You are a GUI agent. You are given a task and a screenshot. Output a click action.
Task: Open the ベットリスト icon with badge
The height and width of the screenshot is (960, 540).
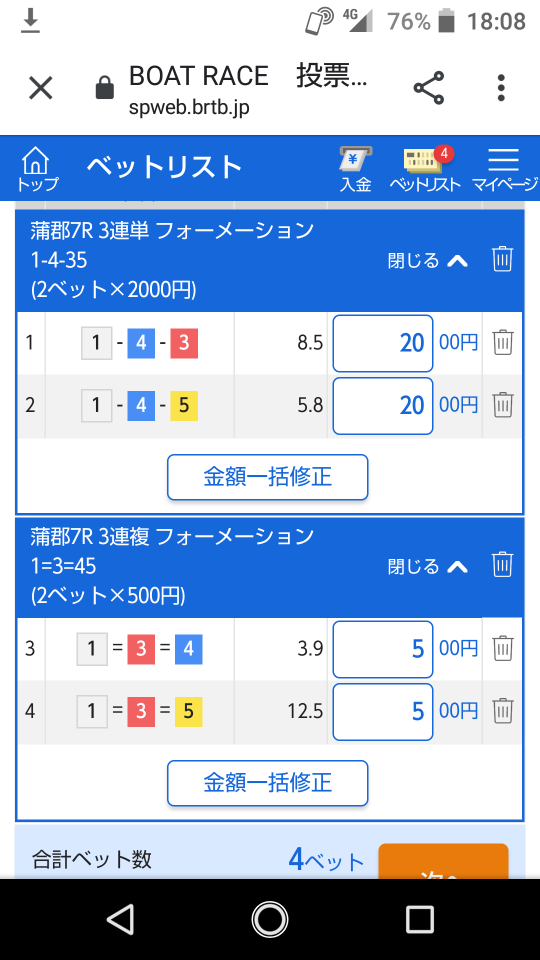tap(424, 170)
